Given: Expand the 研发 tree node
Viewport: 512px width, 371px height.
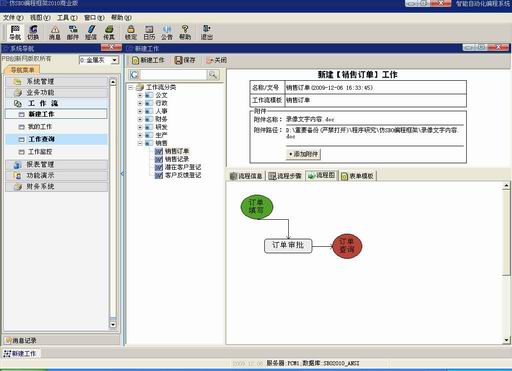Looking at the screenshot, I should tap(140, 127).
